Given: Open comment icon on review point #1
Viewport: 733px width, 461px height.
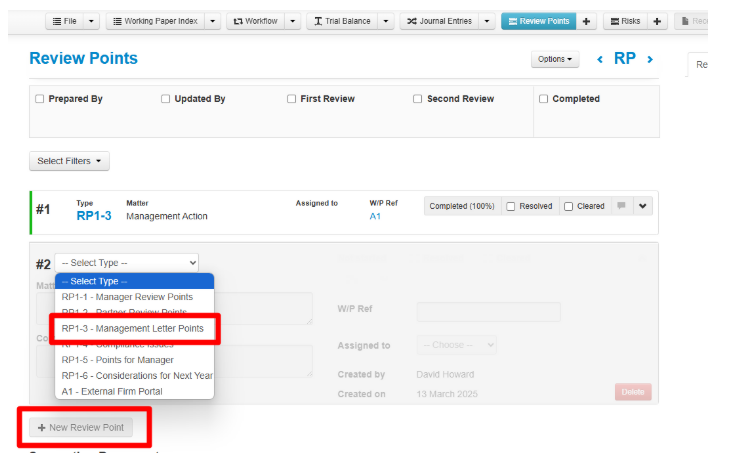Looking at the screenshot, I should 622,206.
